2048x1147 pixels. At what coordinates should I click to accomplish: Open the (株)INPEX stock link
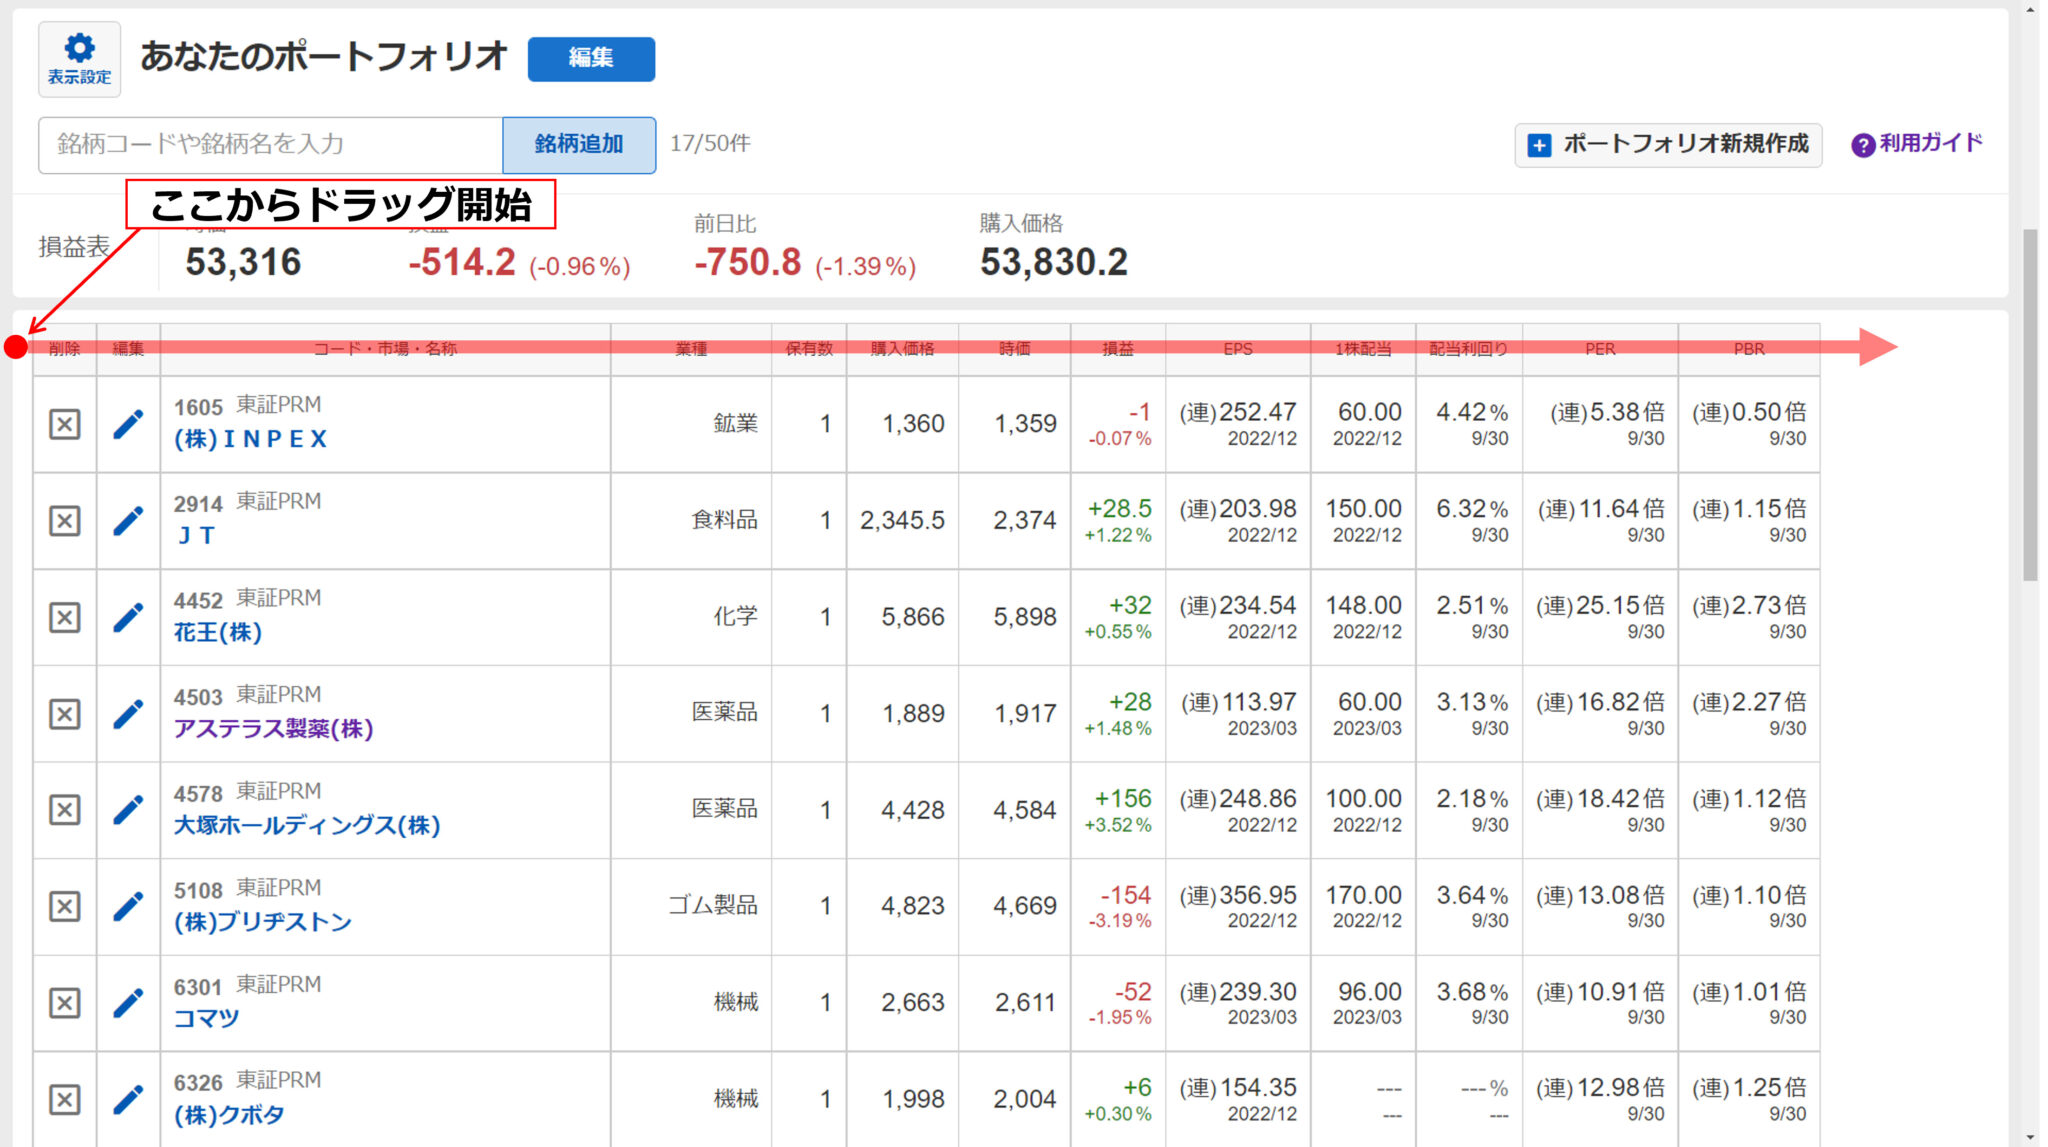[250, 439]
